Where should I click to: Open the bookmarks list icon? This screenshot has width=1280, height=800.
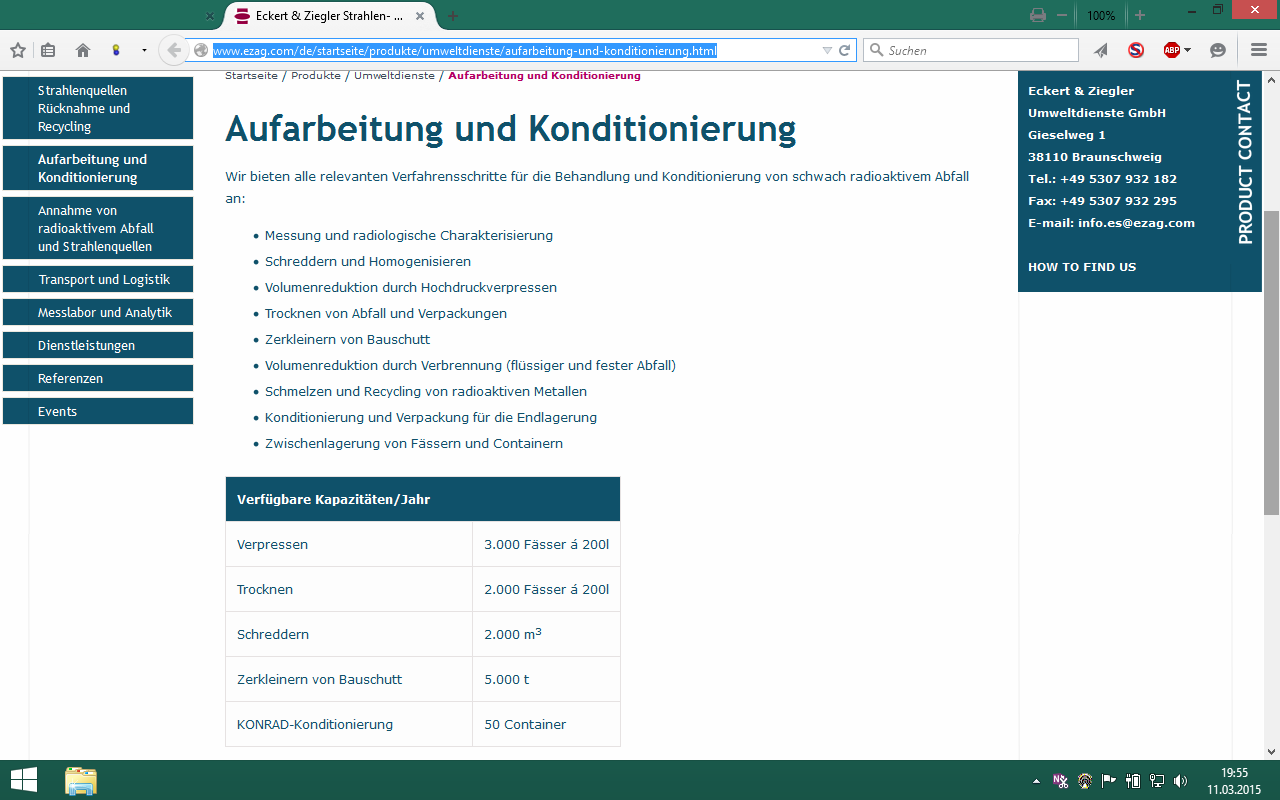point(48,50)
